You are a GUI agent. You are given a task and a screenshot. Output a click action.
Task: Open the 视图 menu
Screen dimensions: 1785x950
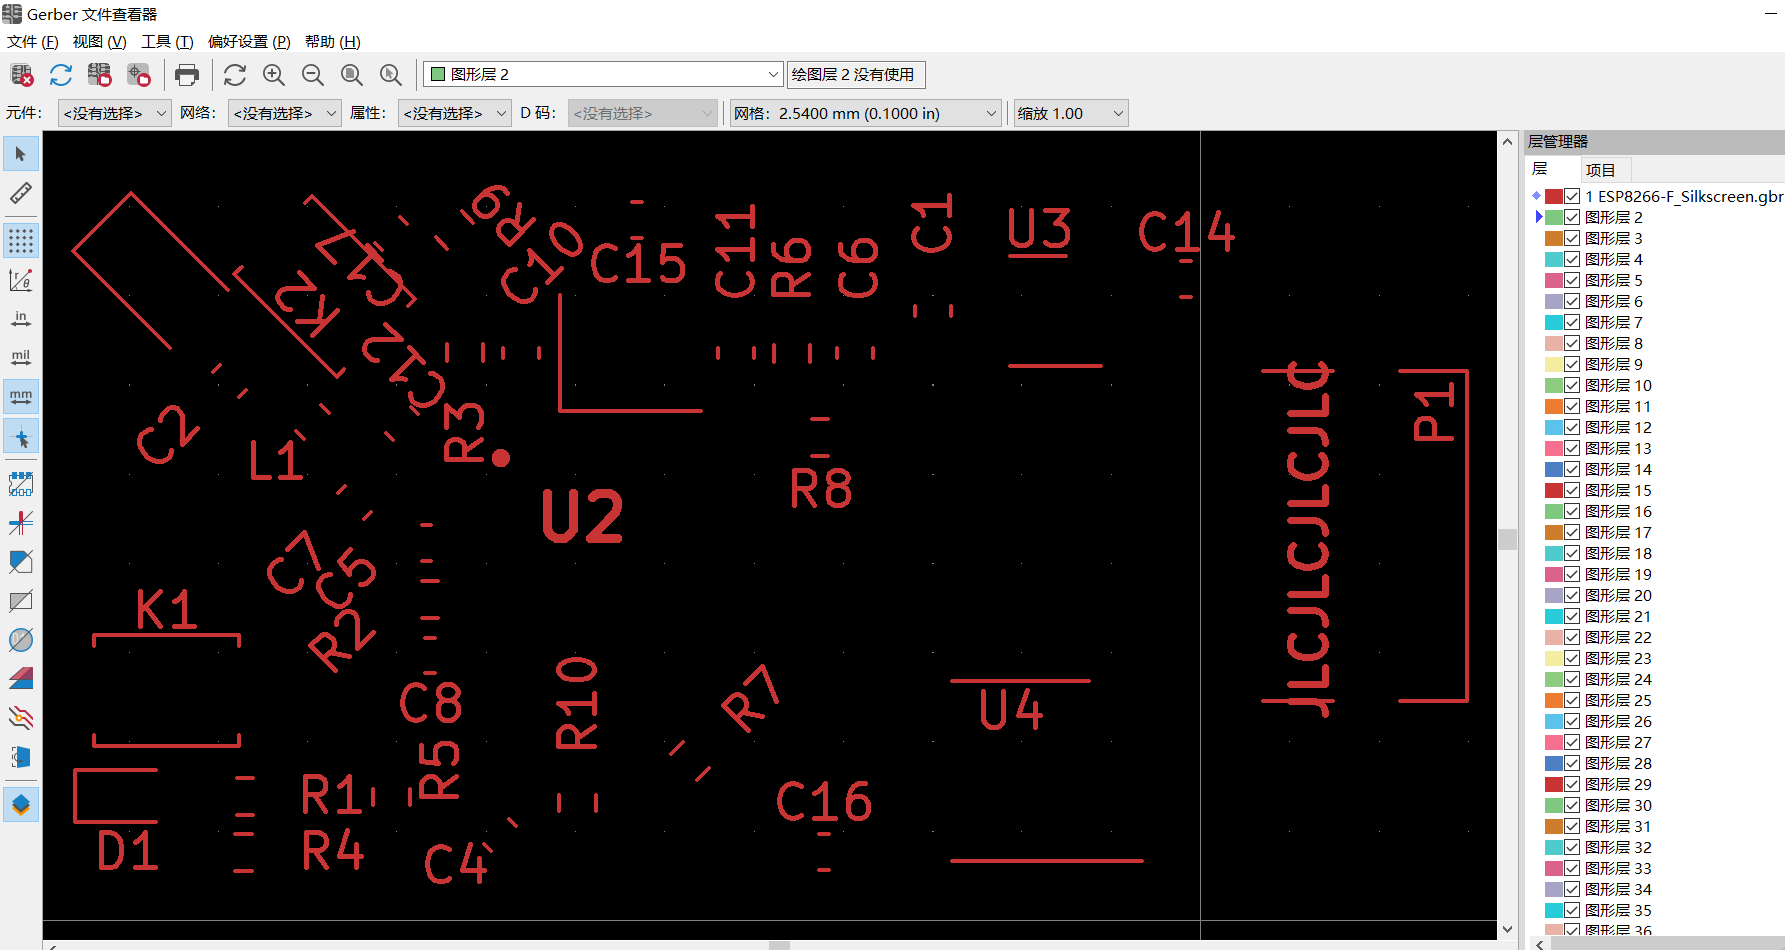click(x=98, y=41)
